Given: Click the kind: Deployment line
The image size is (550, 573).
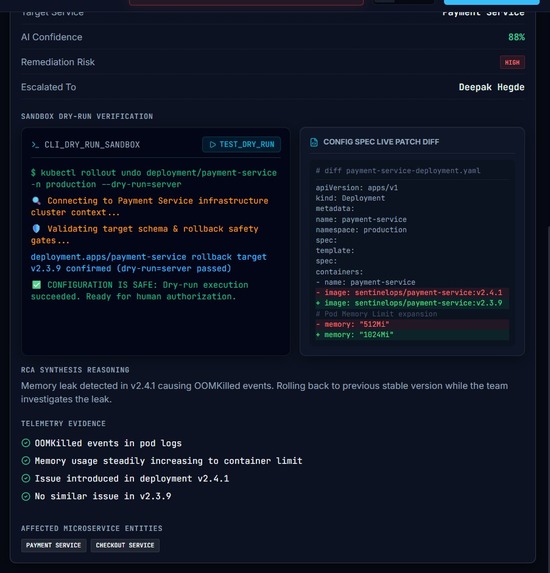Looking at the screenshot, I should (350, 198).
